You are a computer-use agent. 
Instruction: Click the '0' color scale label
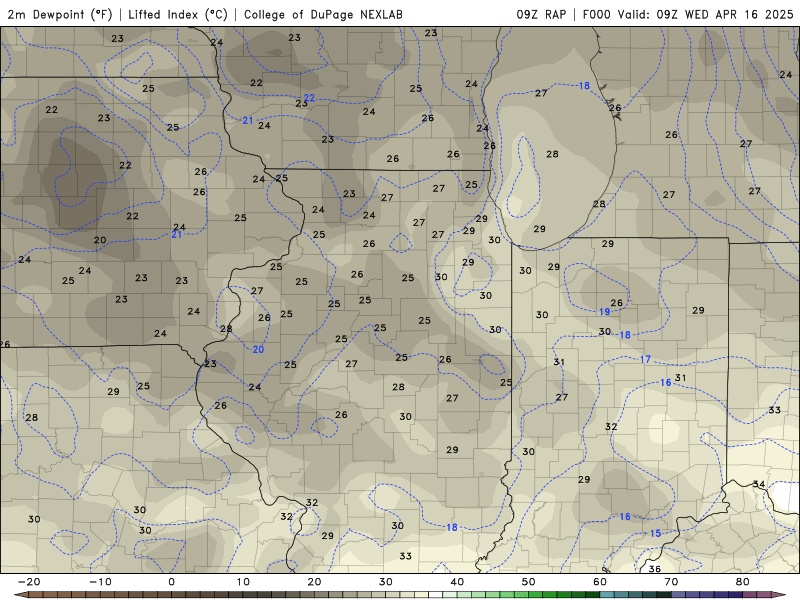pos(171,582)
